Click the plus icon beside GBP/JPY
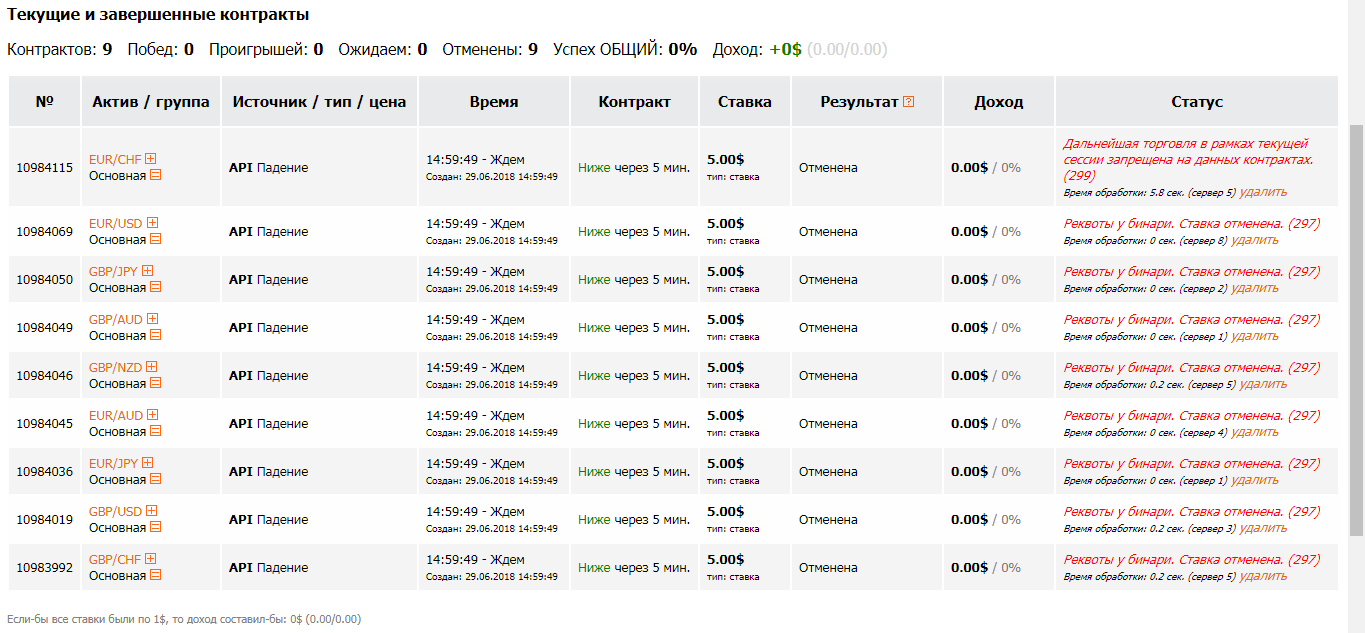This screenshot has width=1365, height=633. coord(148,271)
